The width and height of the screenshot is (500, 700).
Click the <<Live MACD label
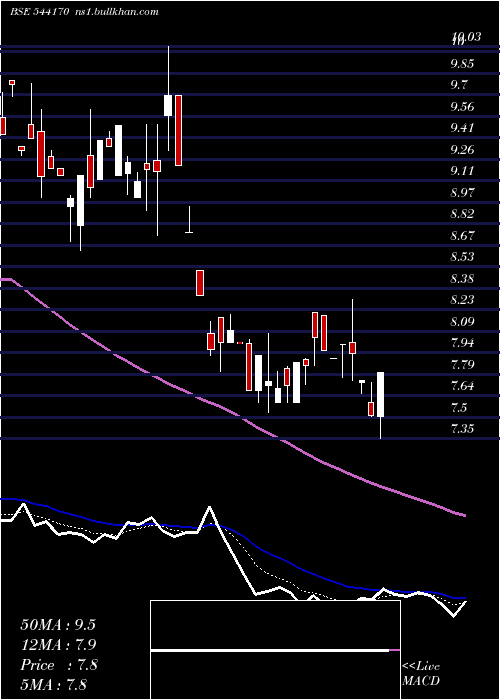click(421, 673)
